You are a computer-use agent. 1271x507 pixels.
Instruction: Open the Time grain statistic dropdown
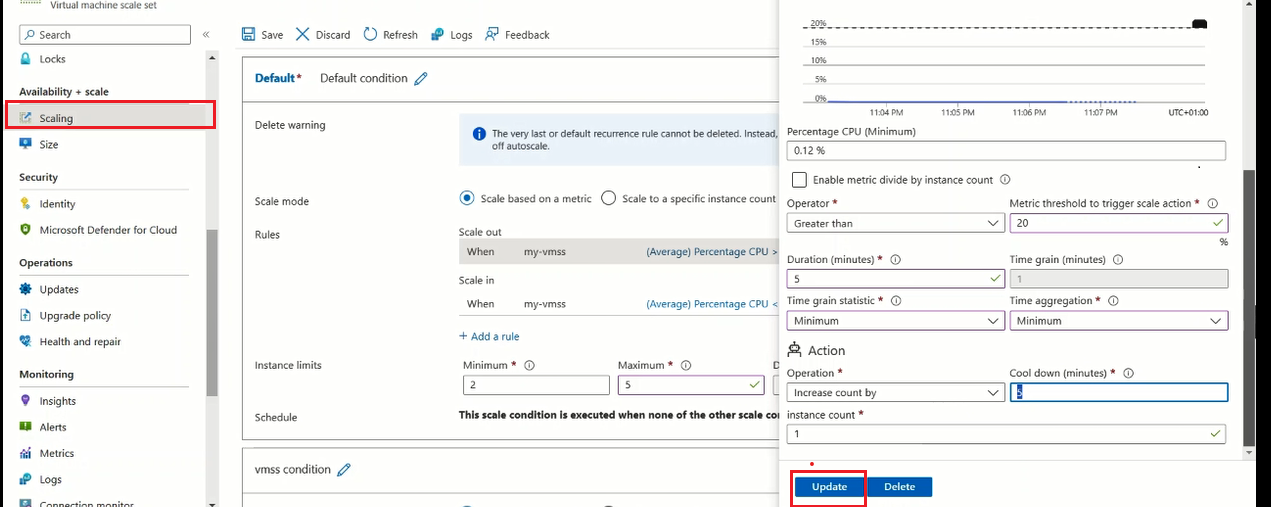[896, 320]
